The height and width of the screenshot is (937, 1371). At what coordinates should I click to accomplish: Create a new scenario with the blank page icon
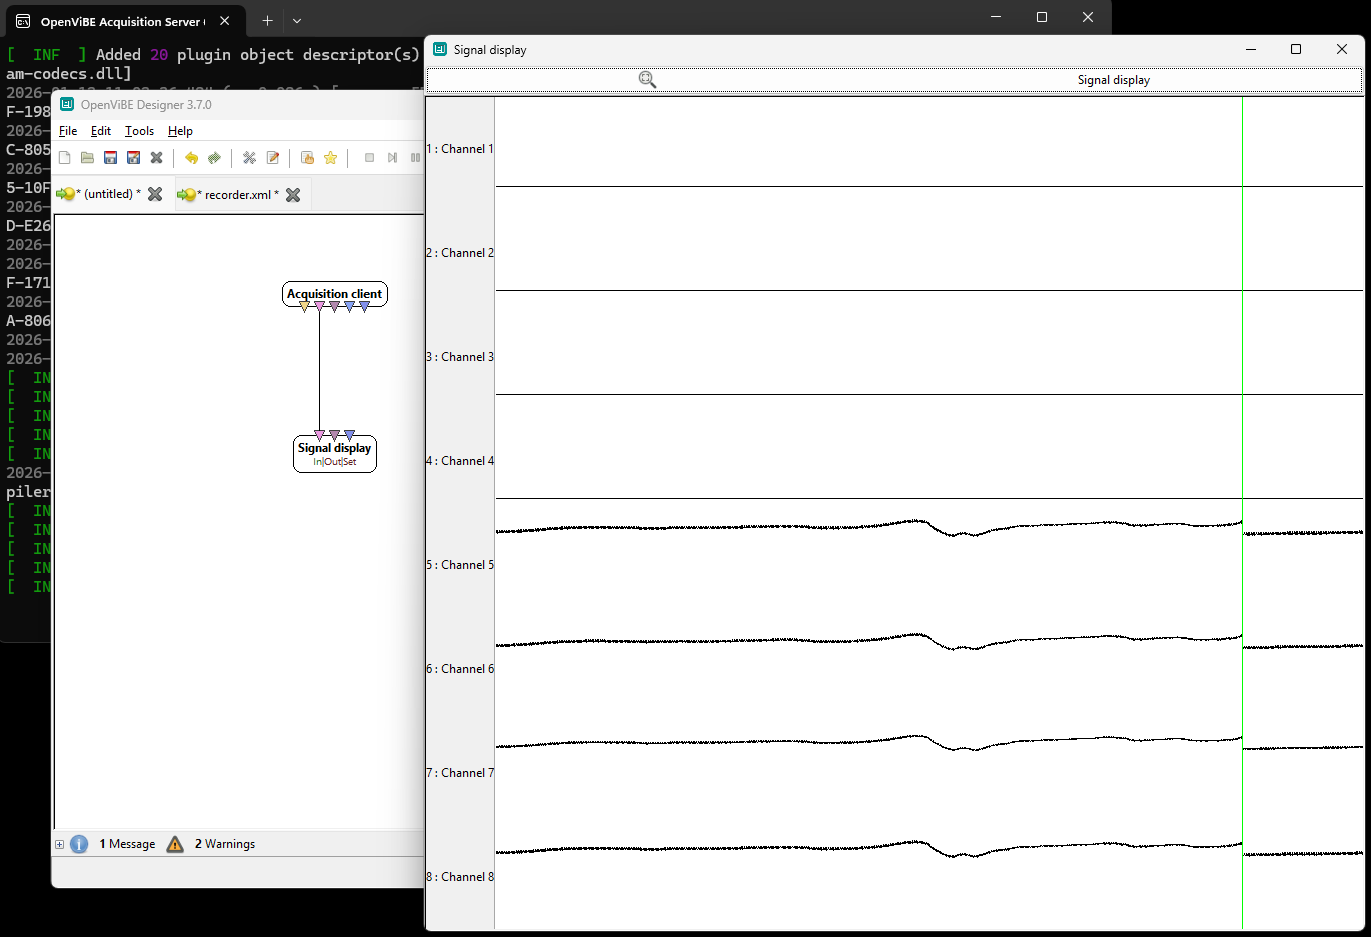[x=64, y=157]
